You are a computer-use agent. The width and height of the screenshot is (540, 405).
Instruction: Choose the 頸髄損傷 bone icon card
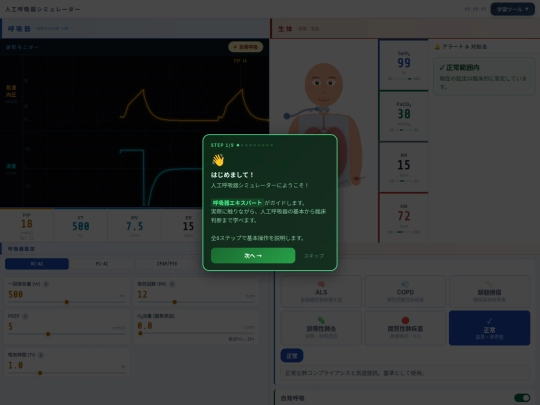click(x=489, y=291)
